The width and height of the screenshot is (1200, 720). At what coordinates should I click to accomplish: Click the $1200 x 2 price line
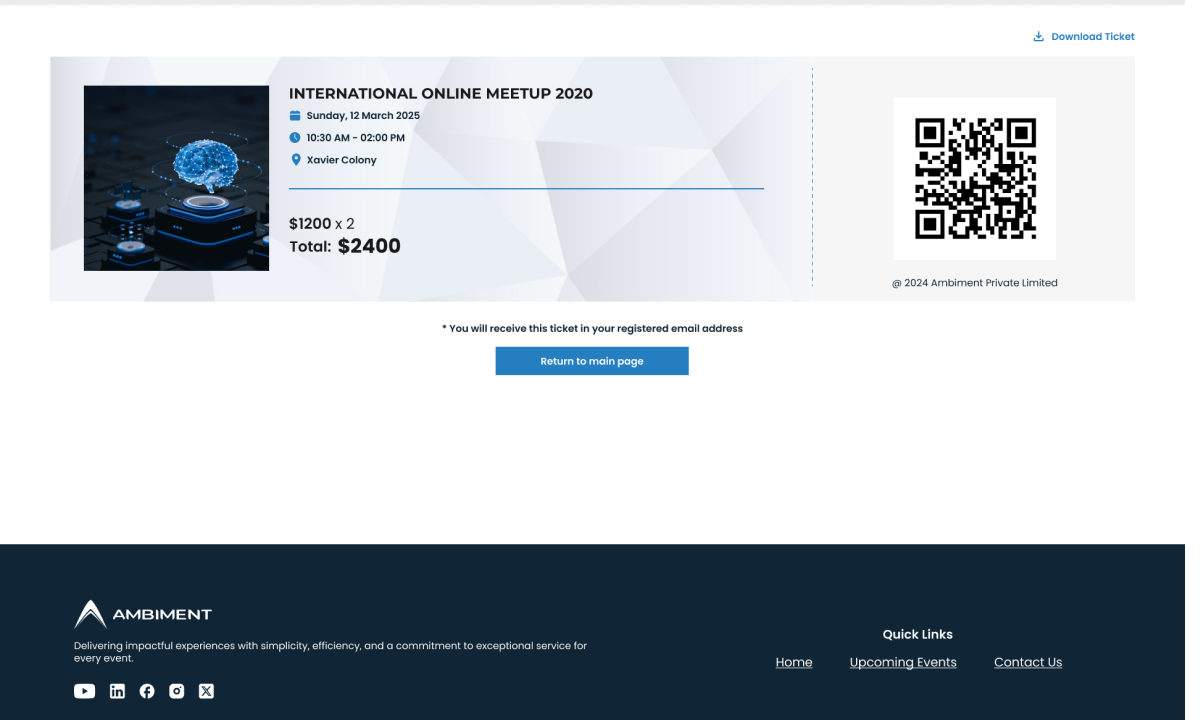pyautogui.click(x=322, y=224)
